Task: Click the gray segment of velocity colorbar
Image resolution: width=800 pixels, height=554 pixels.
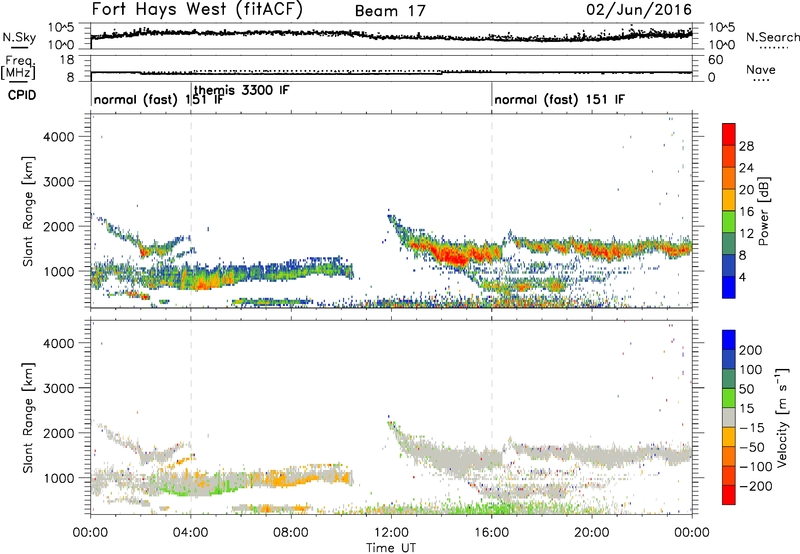Action: 729,417
